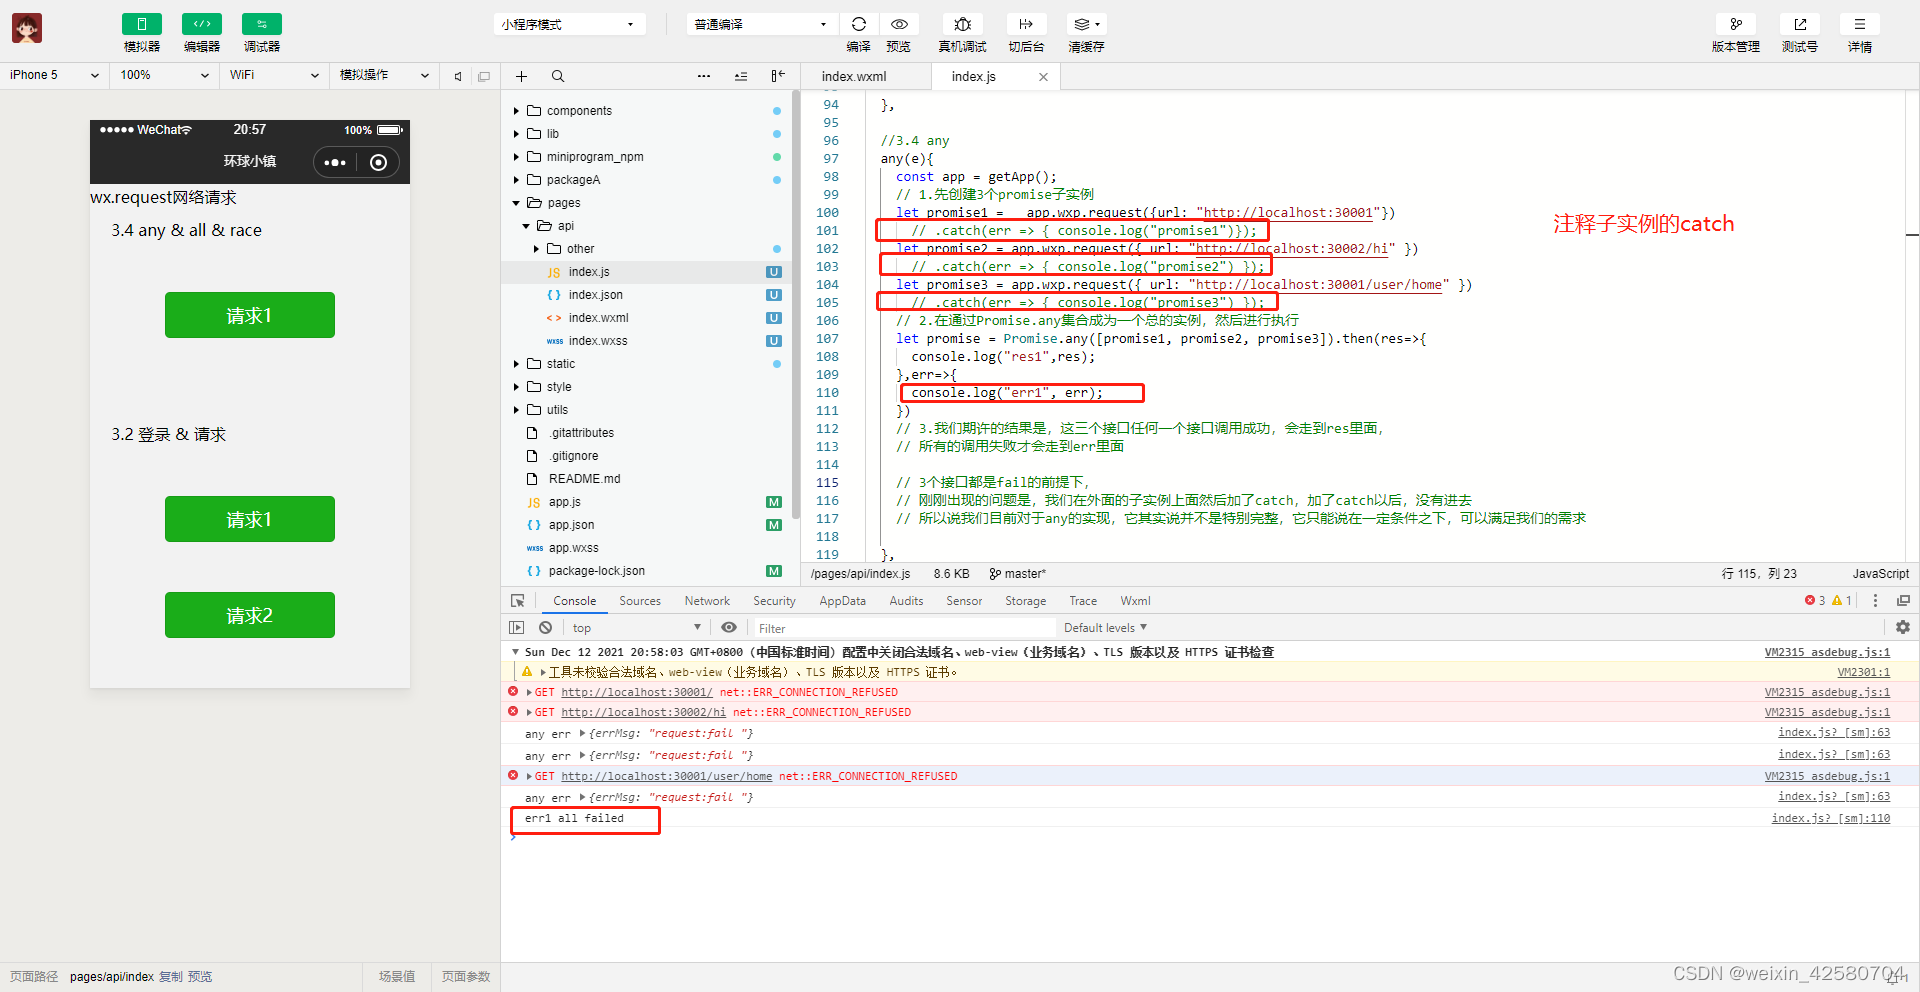
Task: Click the compile (编译) refresh icon
Action: 859,24
